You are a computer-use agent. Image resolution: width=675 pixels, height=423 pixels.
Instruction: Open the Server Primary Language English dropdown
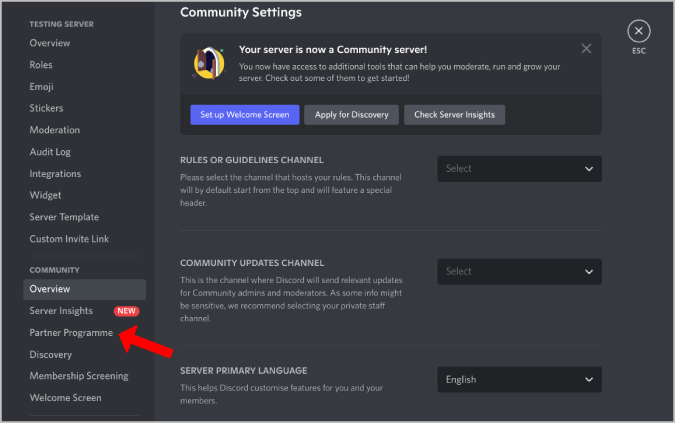(520, 380)
